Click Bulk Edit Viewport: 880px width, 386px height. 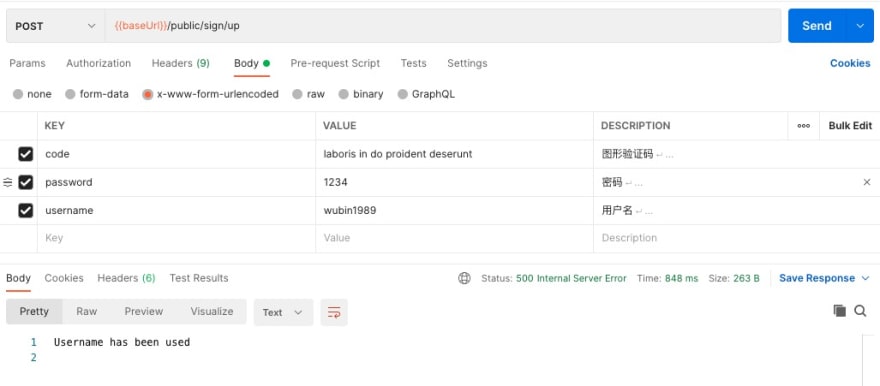(x=850, y=126)
